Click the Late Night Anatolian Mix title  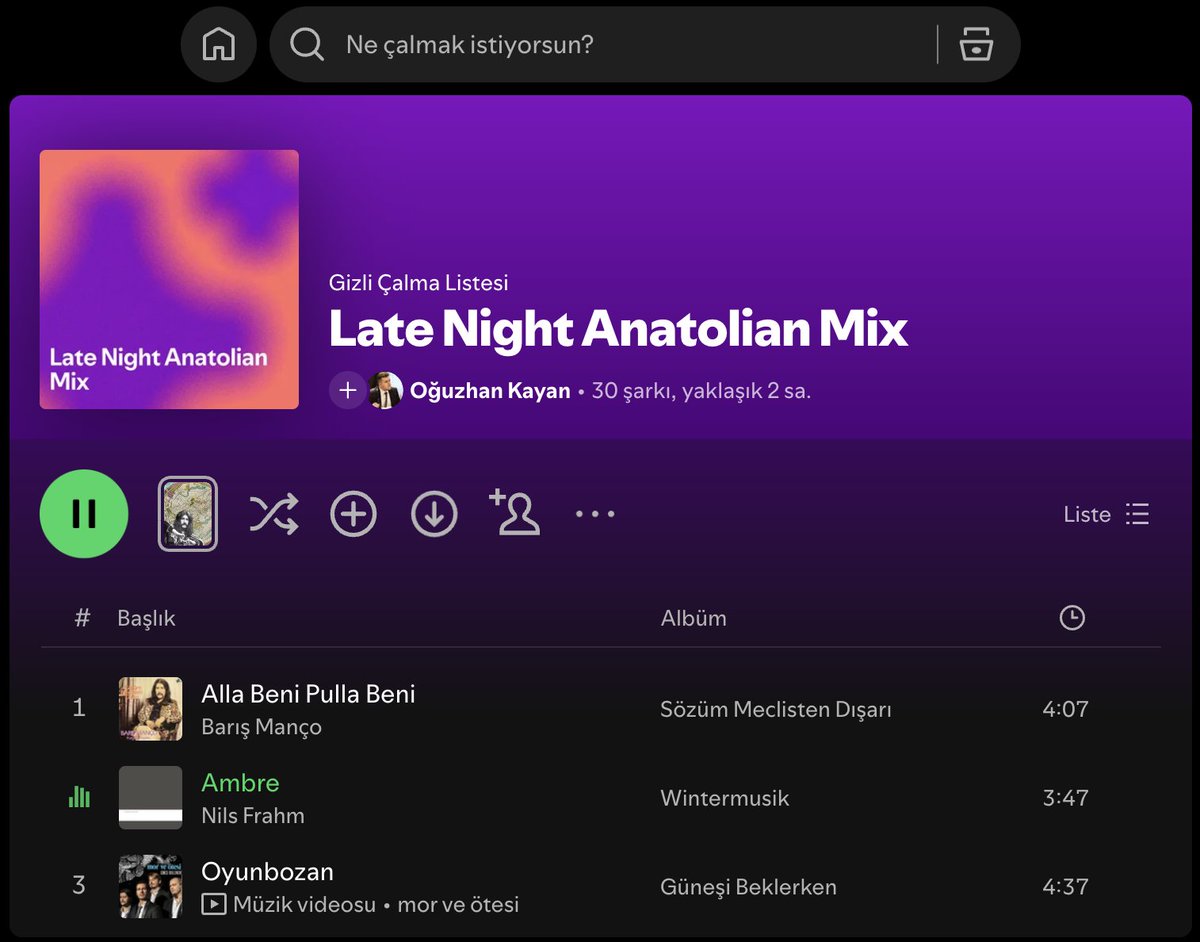[618, 329]
